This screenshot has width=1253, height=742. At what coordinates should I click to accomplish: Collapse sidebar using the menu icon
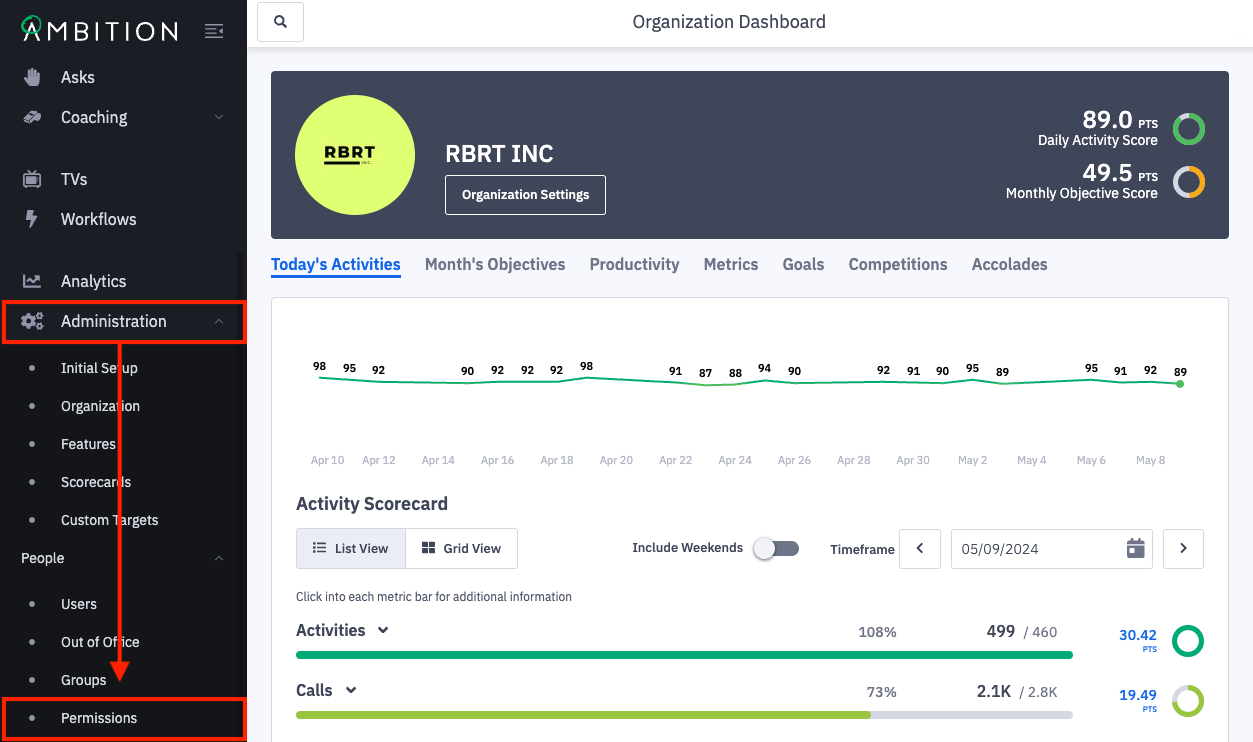pyautogui.click(x=213, y=31)
